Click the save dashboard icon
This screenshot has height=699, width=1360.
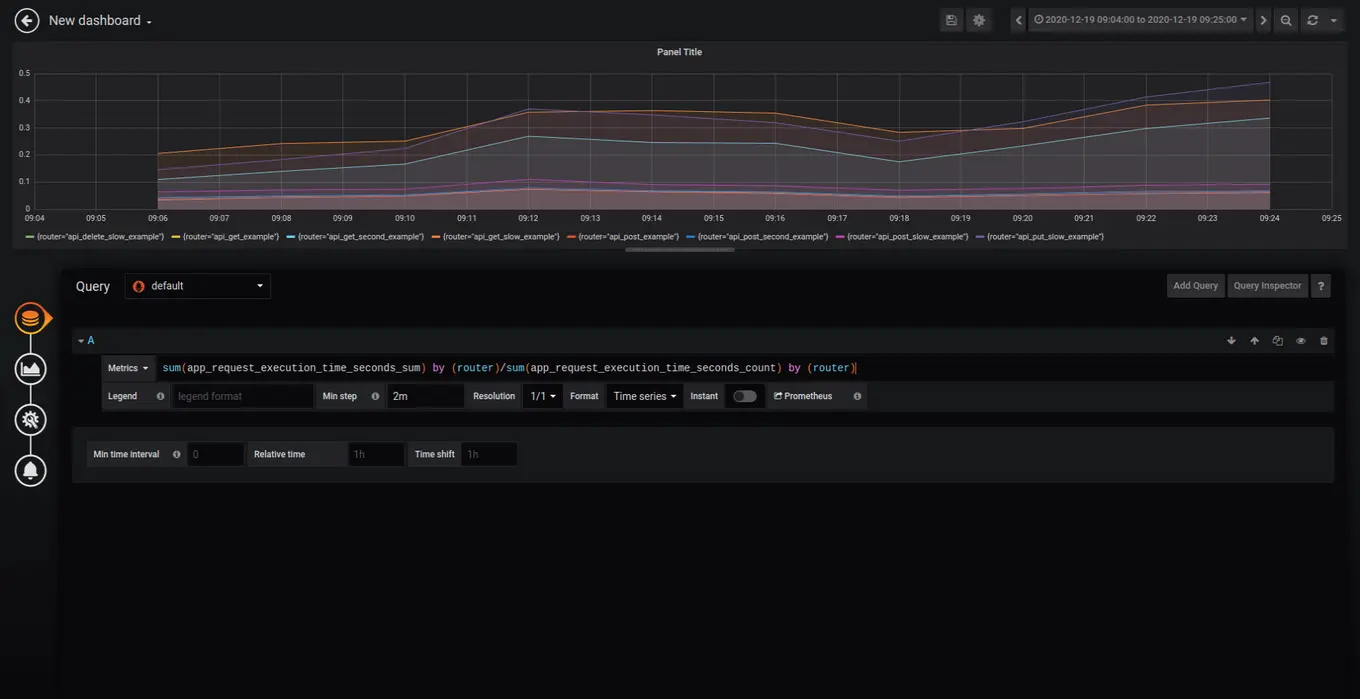click(951, 20)
